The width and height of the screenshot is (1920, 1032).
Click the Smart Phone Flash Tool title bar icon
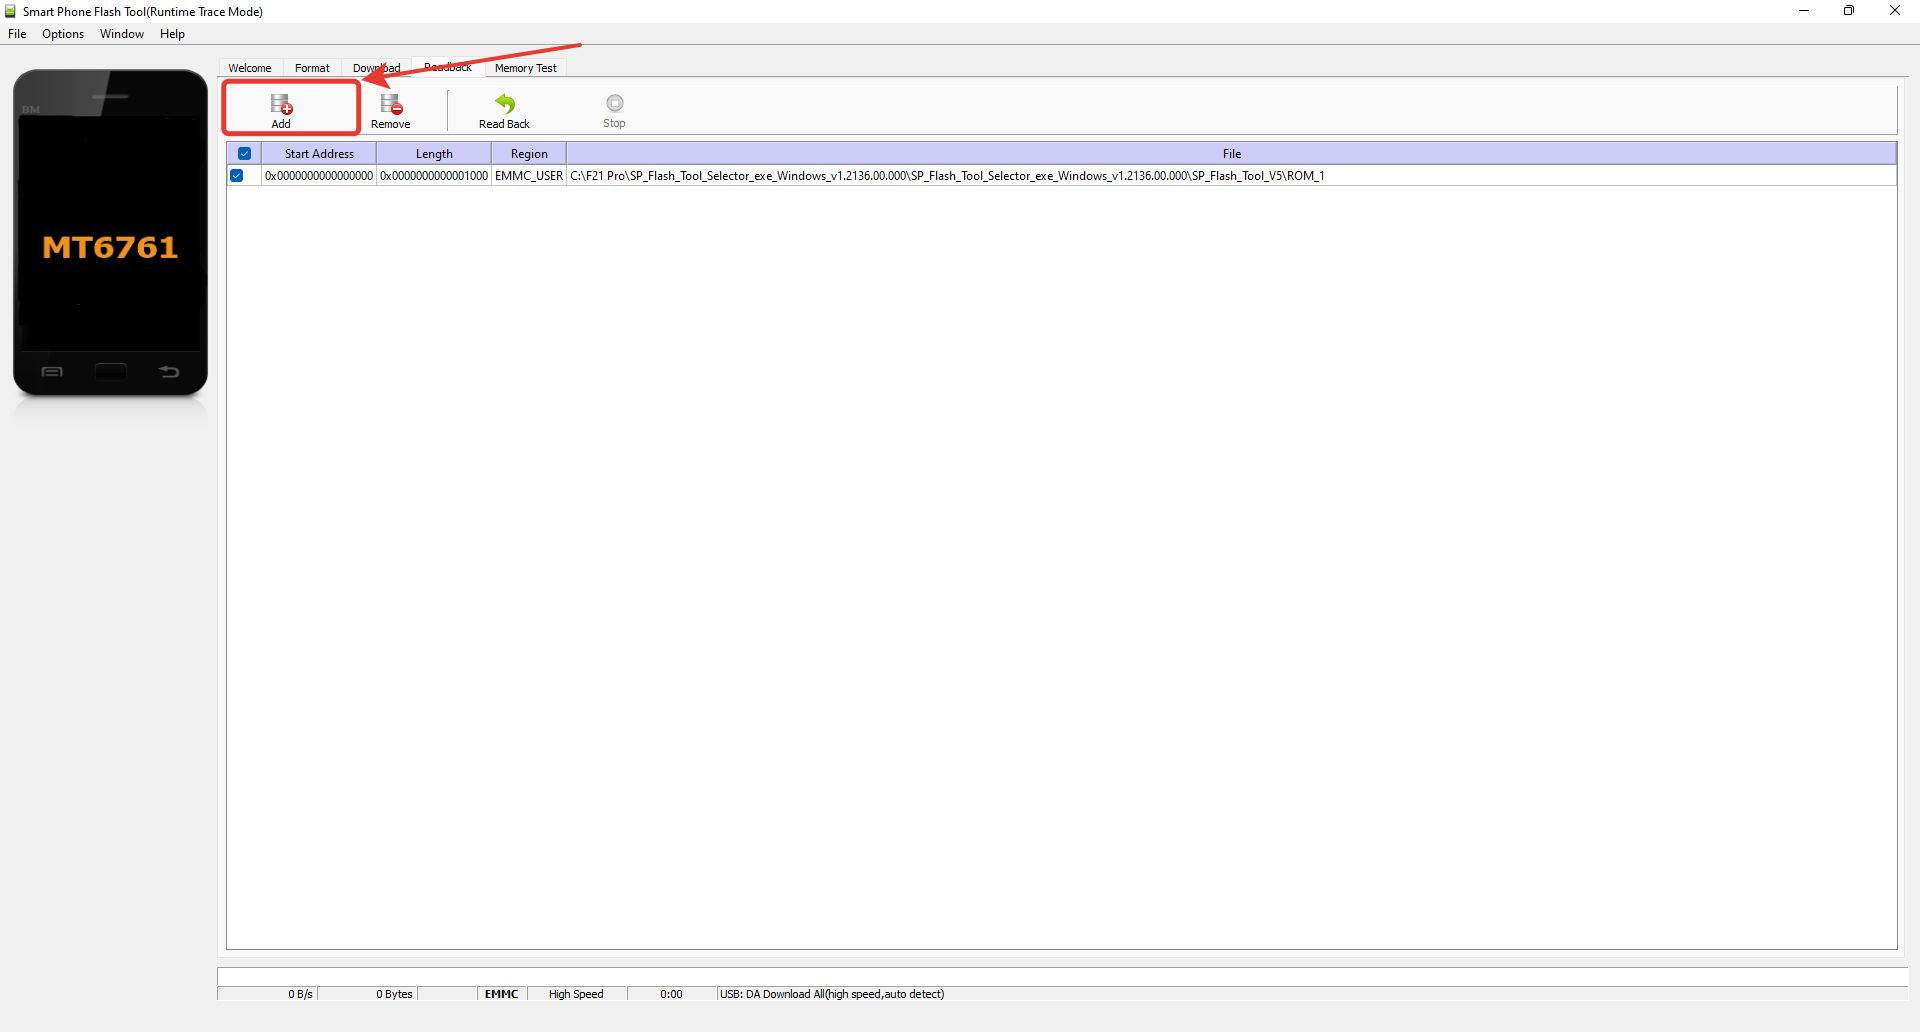coord(10,11)
